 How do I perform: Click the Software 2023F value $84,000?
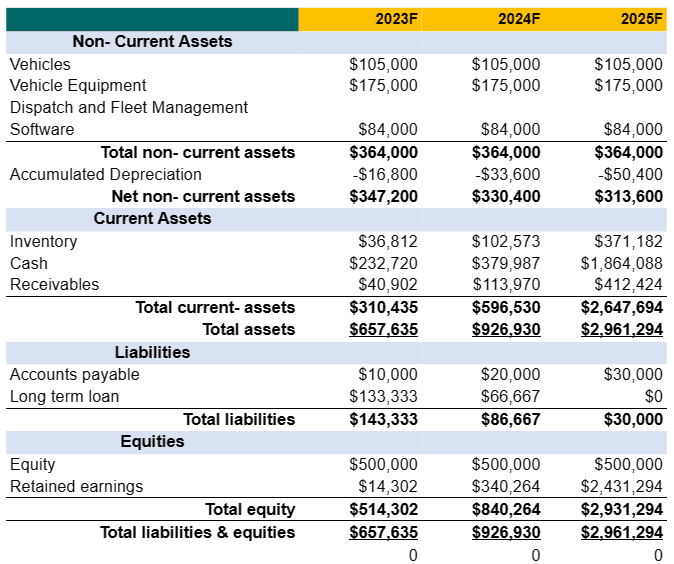tap(388, 129)
